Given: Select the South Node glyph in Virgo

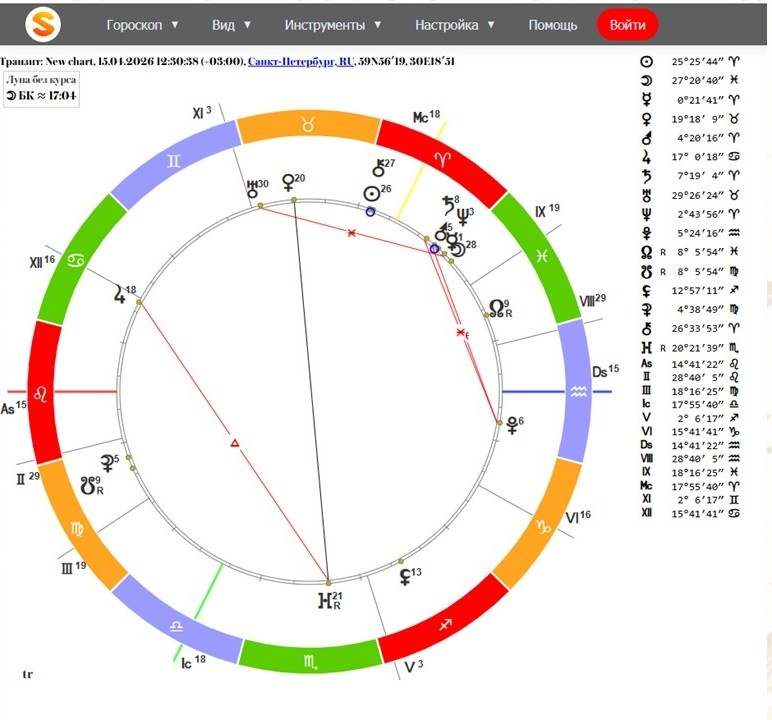Looking at the screenshot, I should pos(88,486).
